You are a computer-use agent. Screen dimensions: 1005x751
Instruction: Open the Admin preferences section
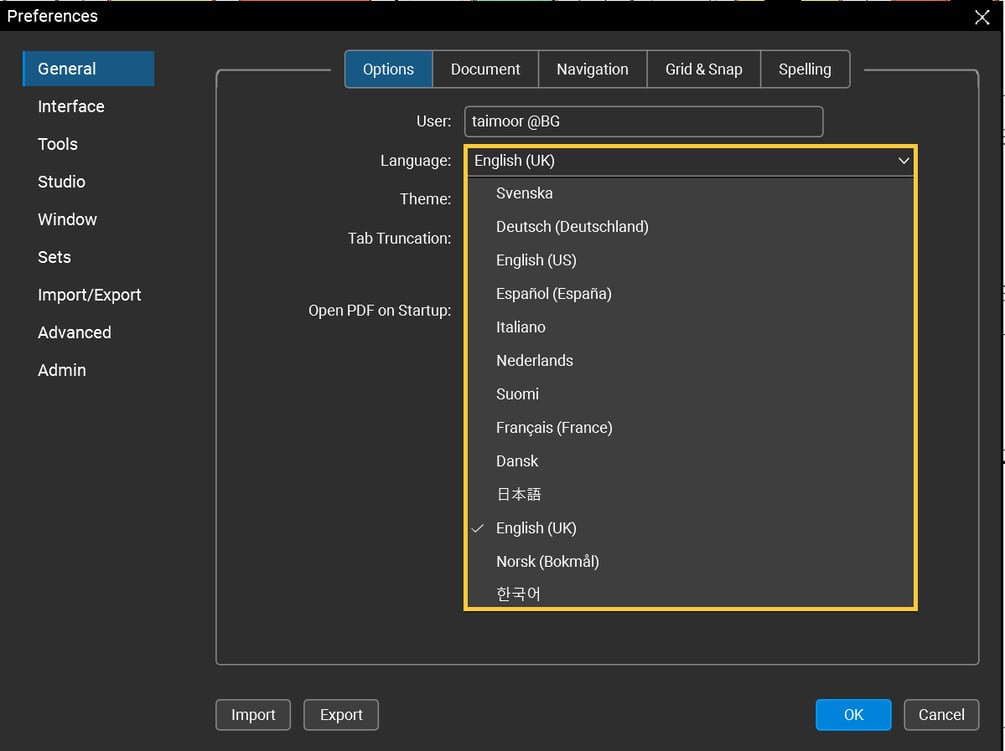(x=62, y=370)
